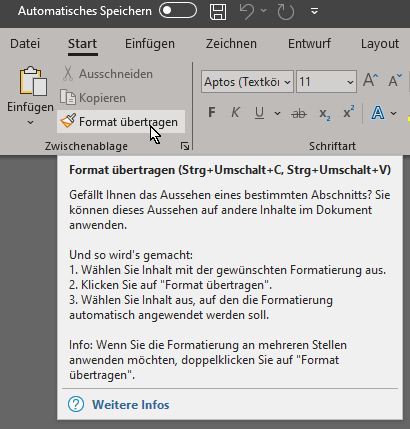Open the Aptos font name dropdown
Image resolution: width=410 pixels, height=429 pixels.
[x=287, y=82]
